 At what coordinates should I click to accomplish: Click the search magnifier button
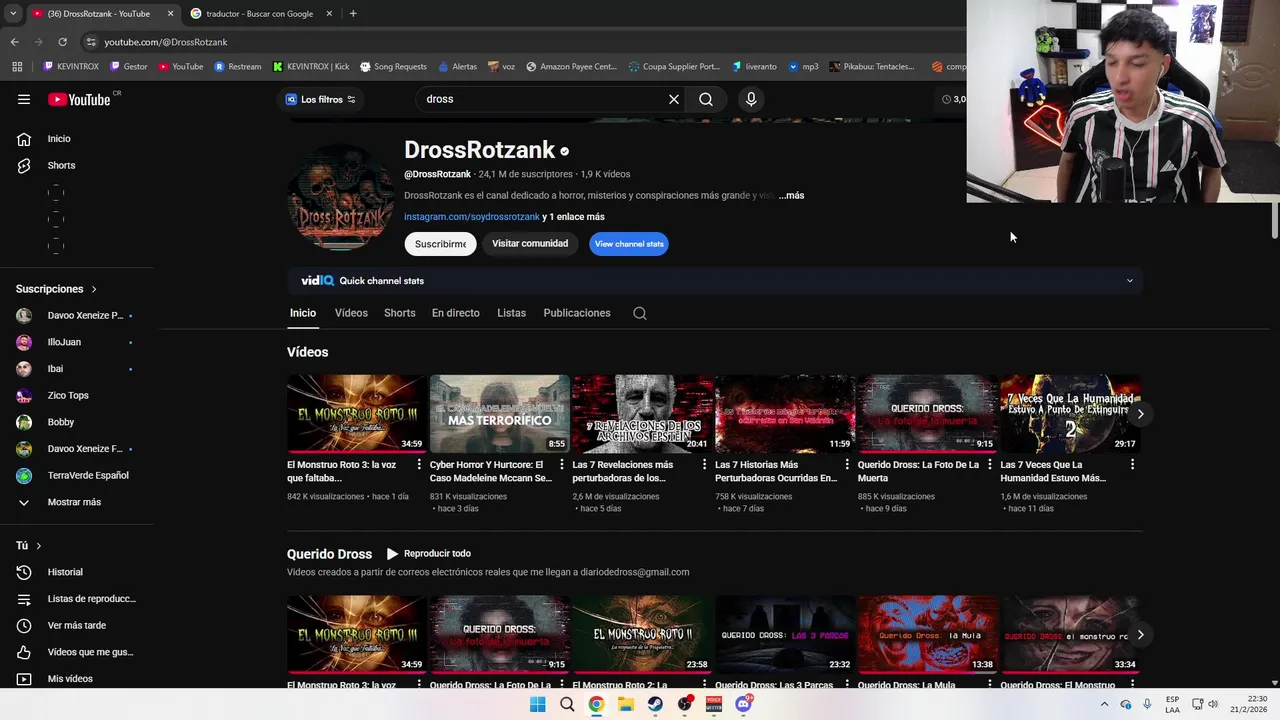pyautogui.click(x=706, y=99)
